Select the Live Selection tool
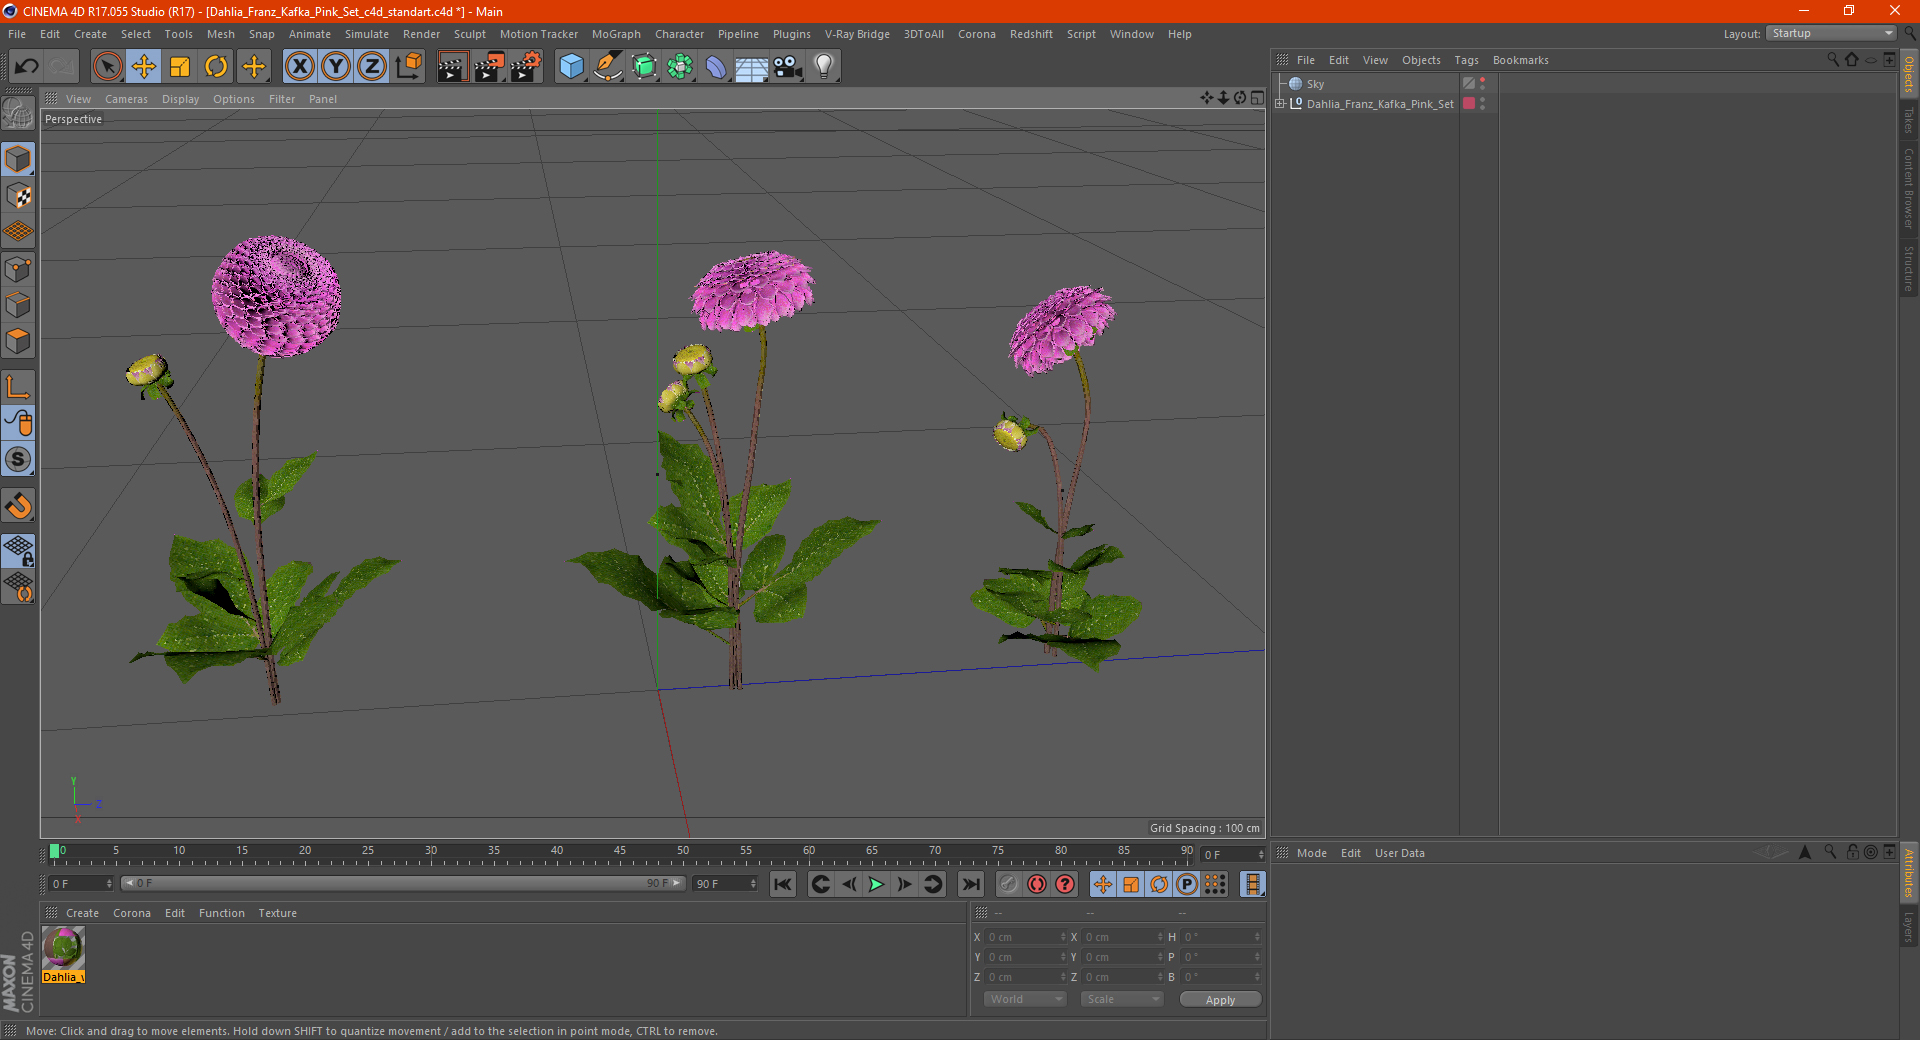This screenshot has width=1920, height=1040. [107, 67]
